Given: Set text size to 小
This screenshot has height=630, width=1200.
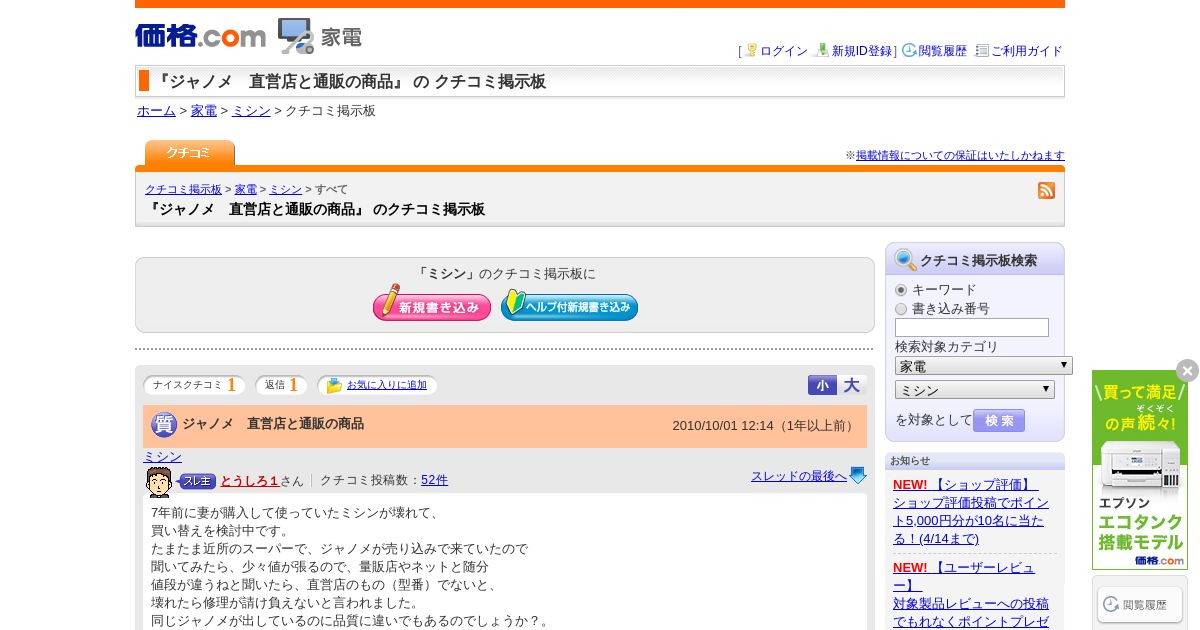Looking at the screenshot, I should point(822,385).
